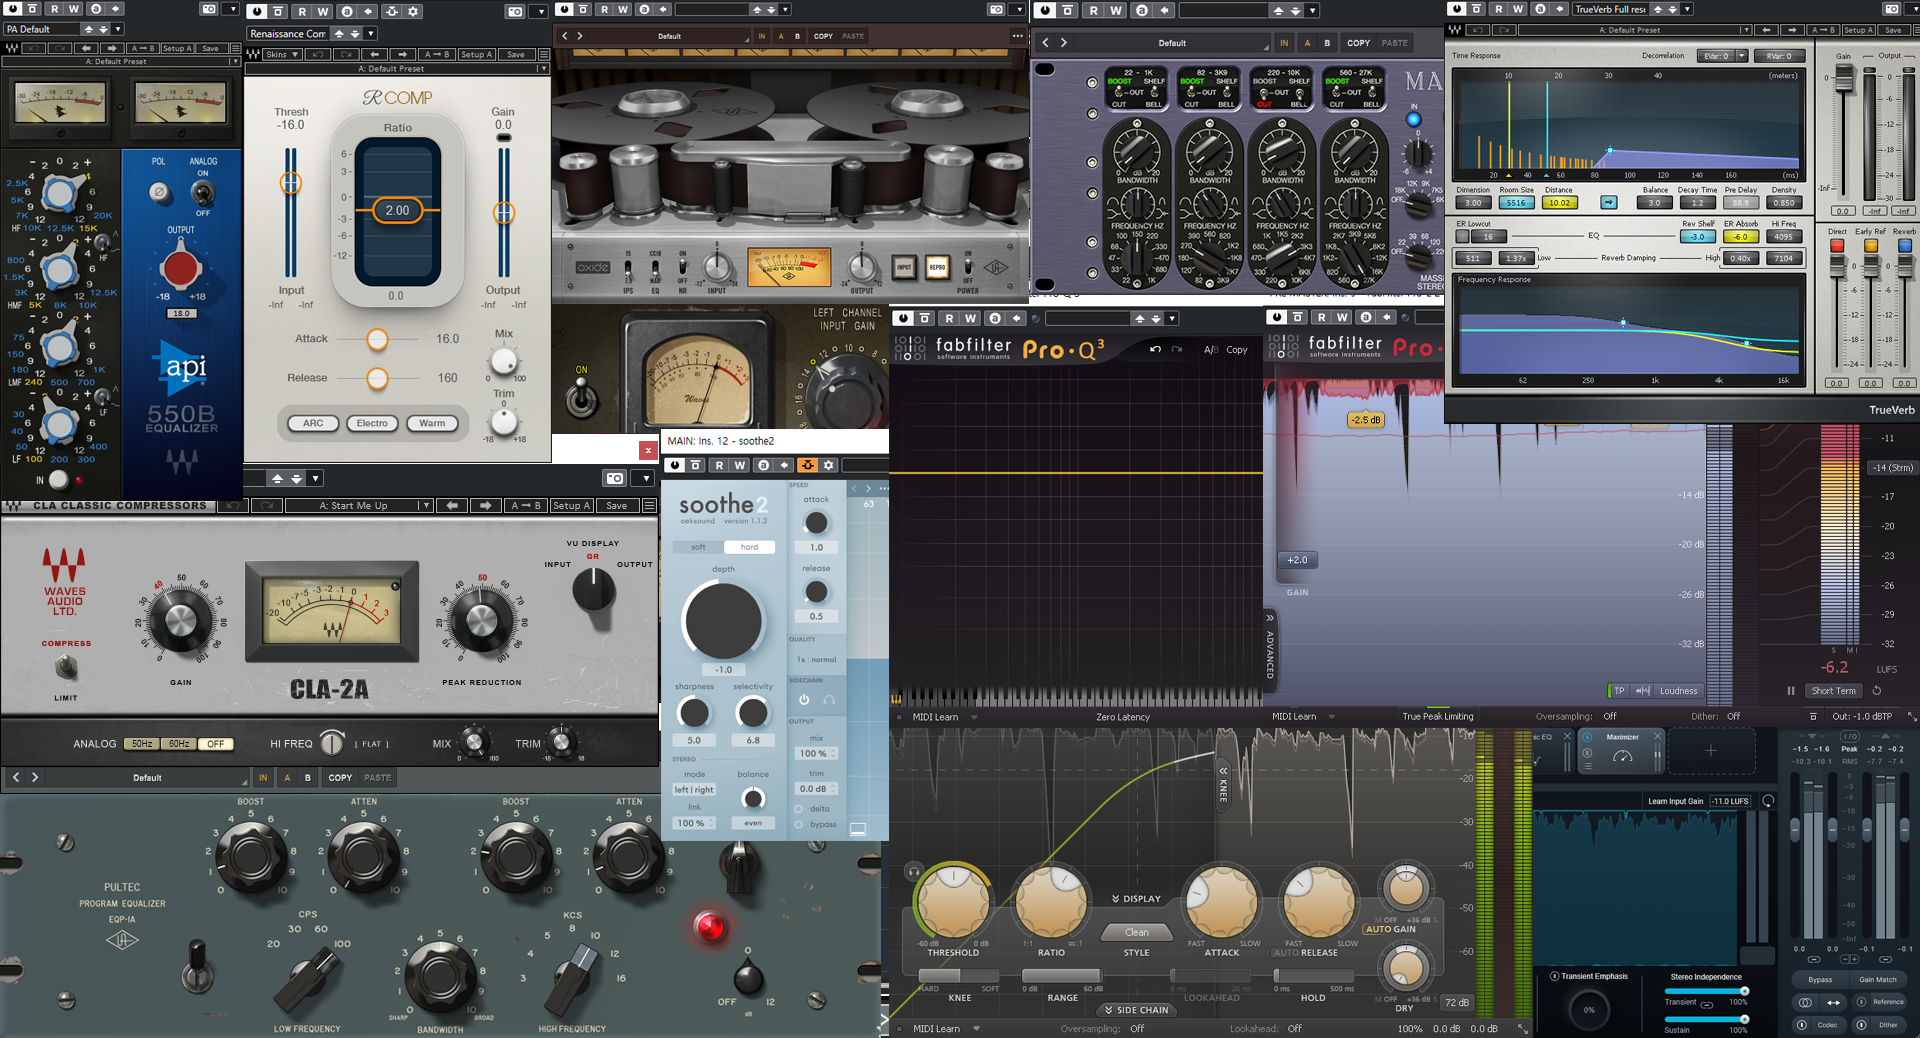Click the limiter meter pause icon
Viewport: 1920px width, 1038px height.
point(1791,690)
